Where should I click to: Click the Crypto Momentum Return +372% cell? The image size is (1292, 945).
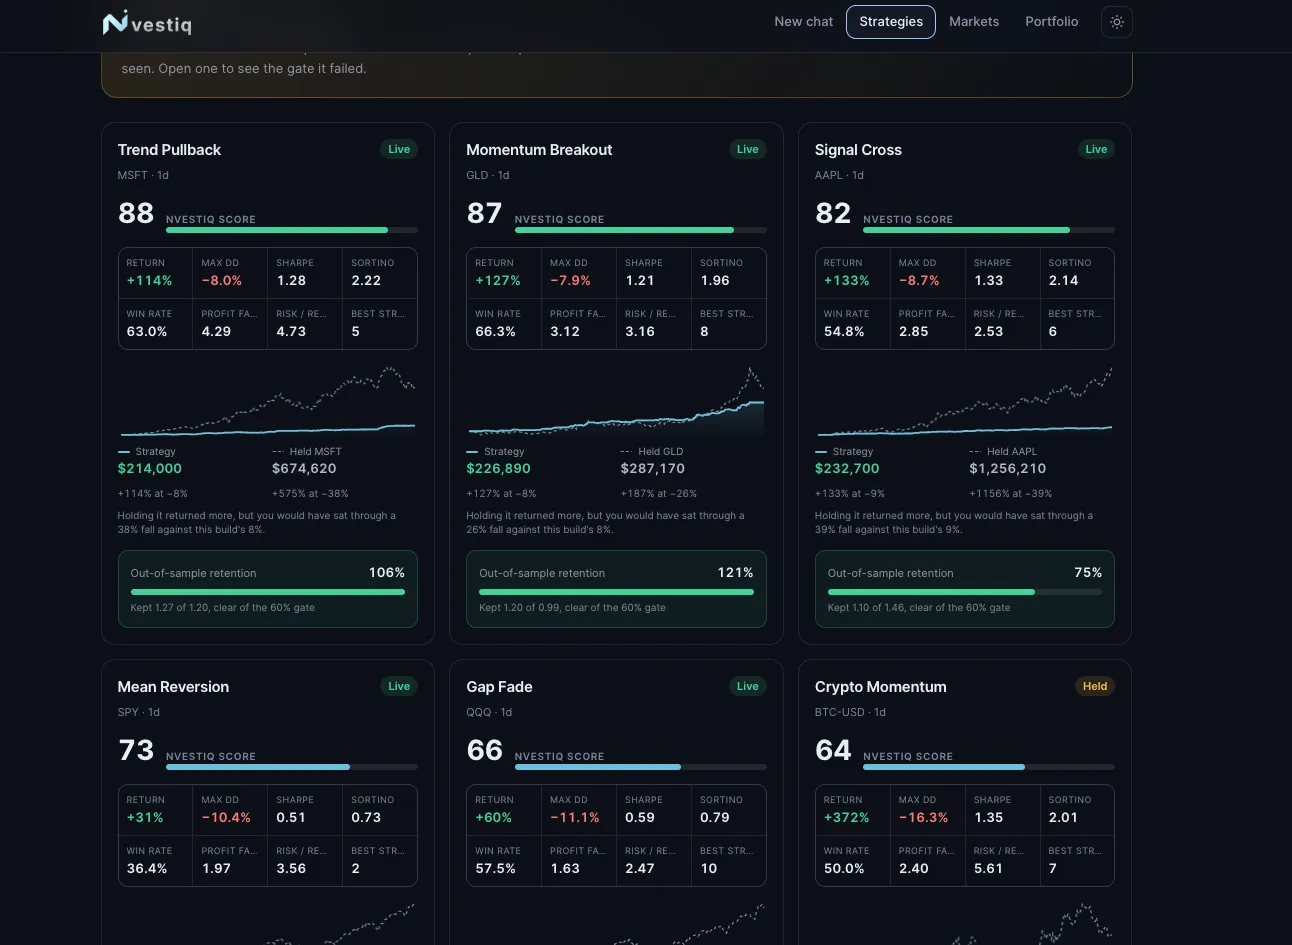(x=852, y=810)
